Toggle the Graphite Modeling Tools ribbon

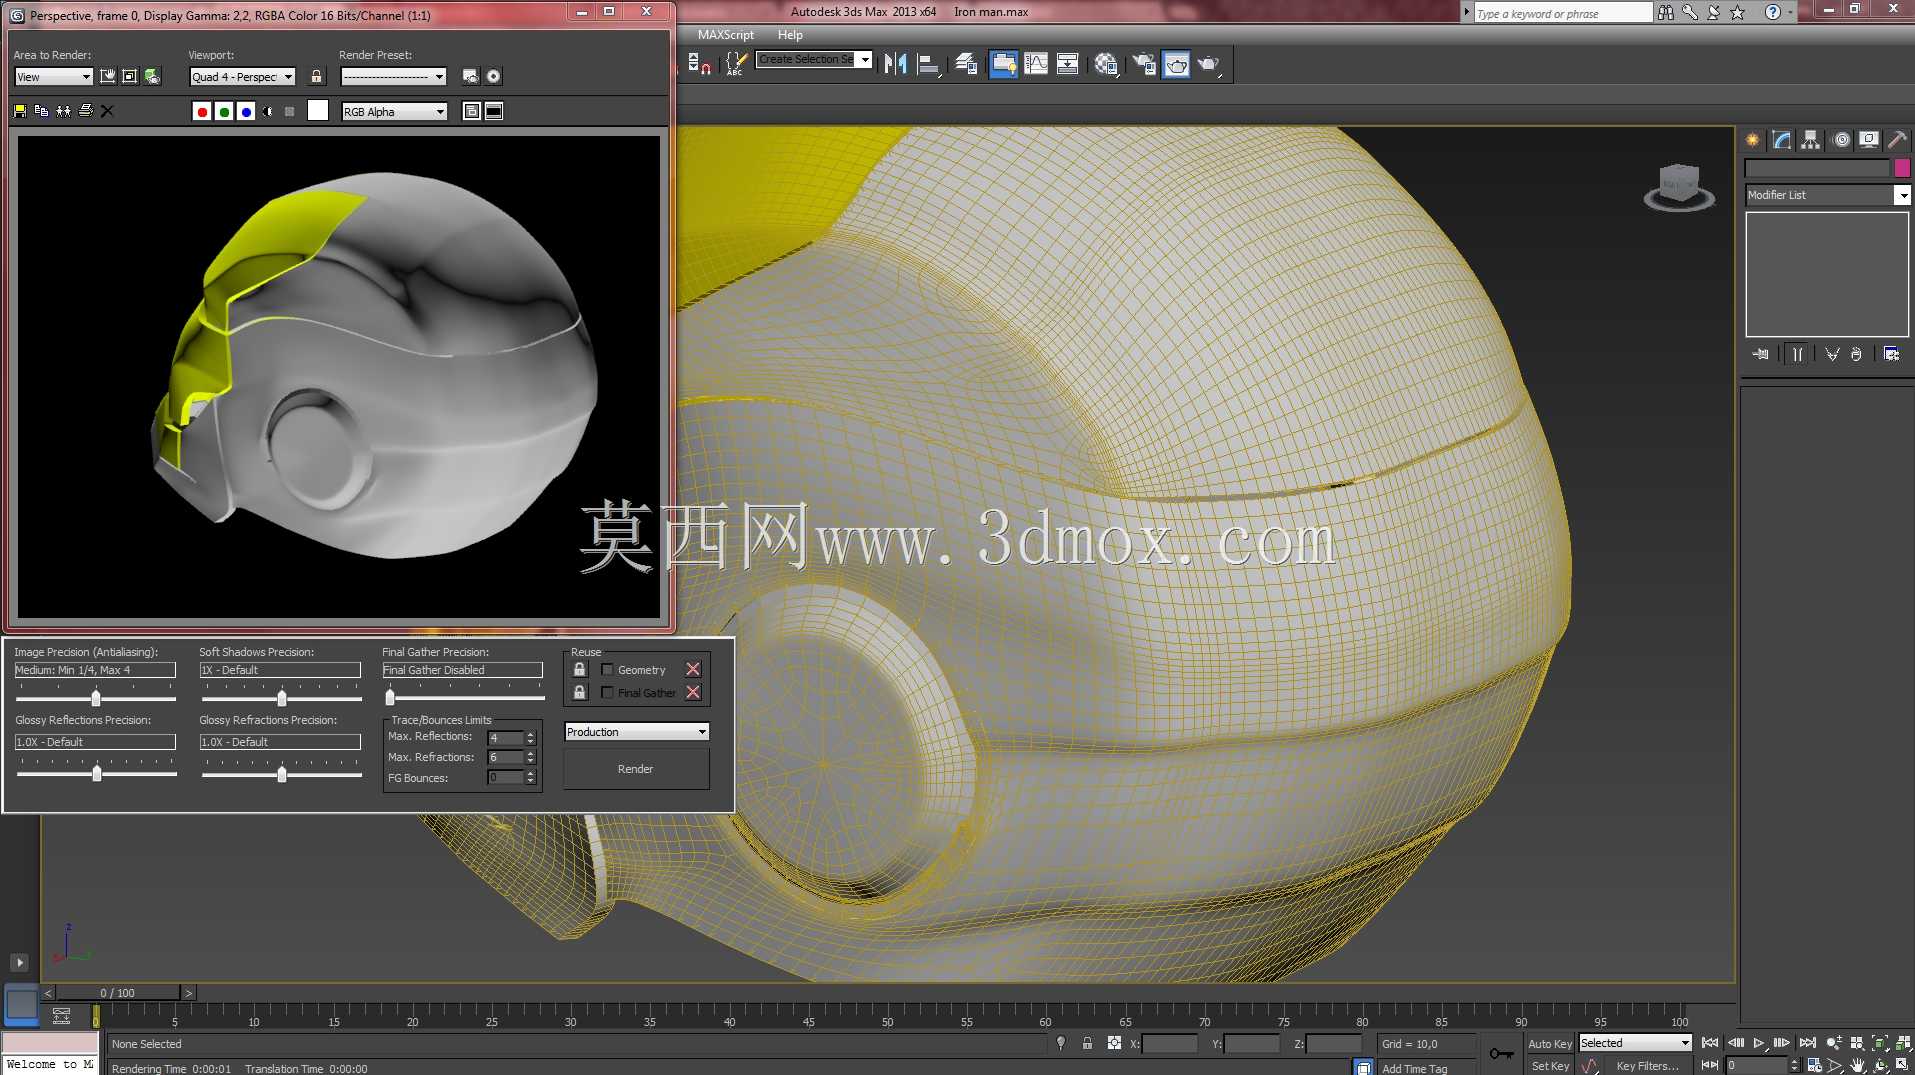(x=1003, y=64)
